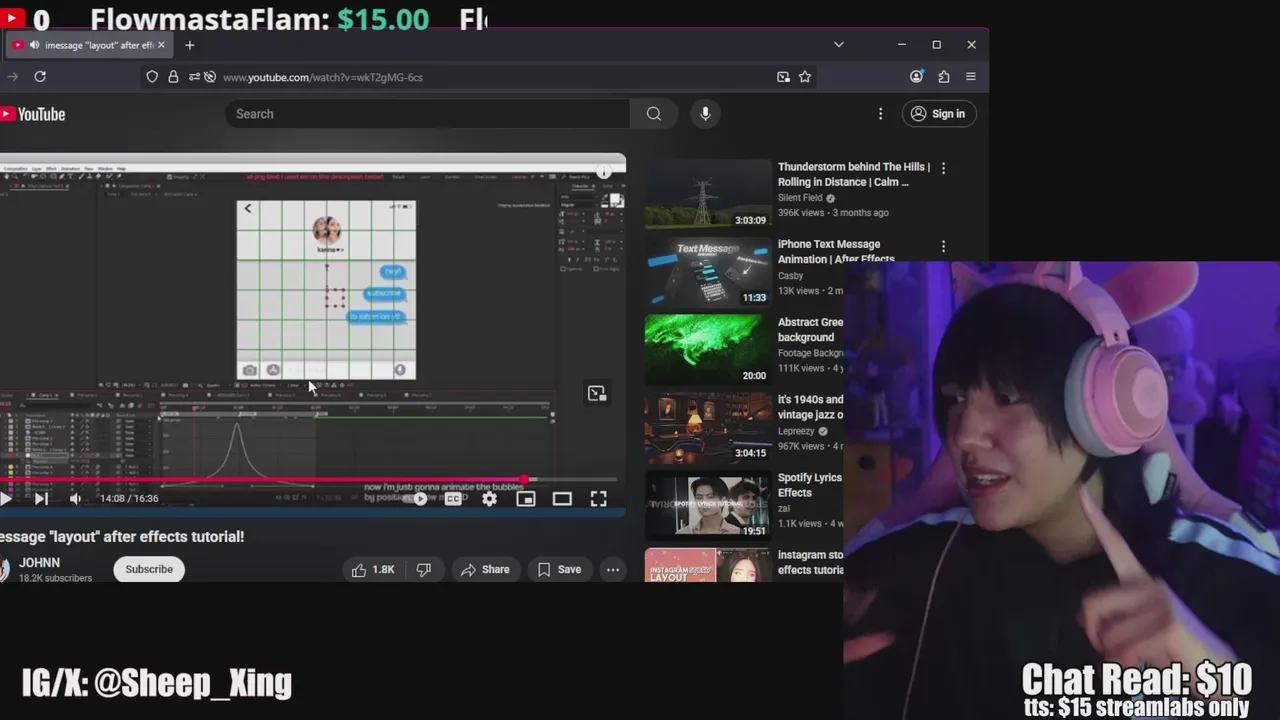Toggle the autoplay switch in player
Image resolution: width=1280 pixels, height=720 pixels.
[420, 498]
